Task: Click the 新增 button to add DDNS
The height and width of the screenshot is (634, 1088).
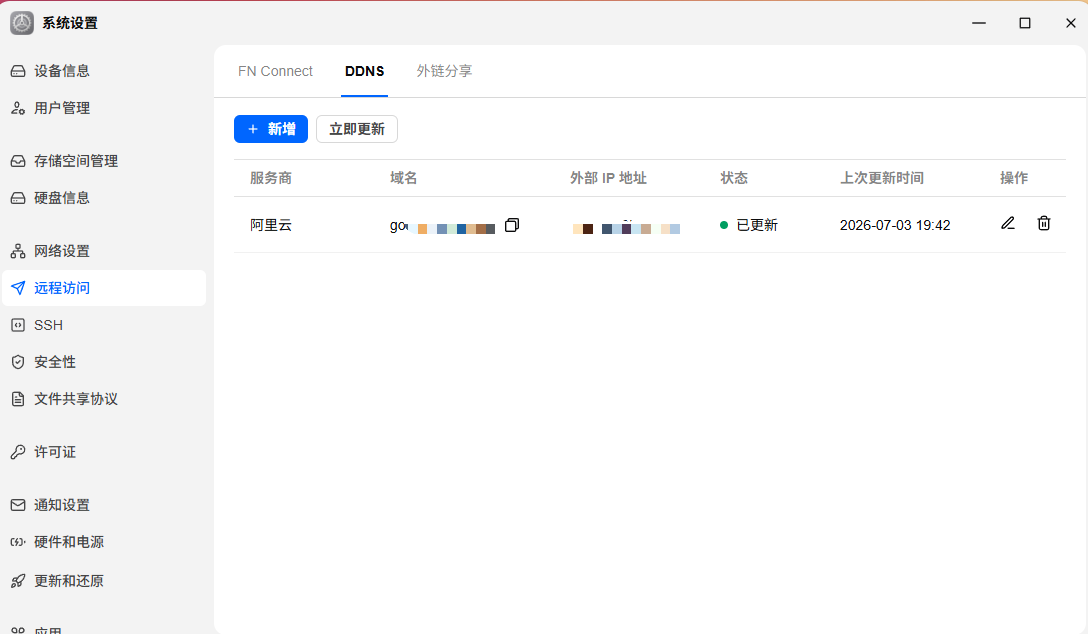Action: click(x=271, y=129)
